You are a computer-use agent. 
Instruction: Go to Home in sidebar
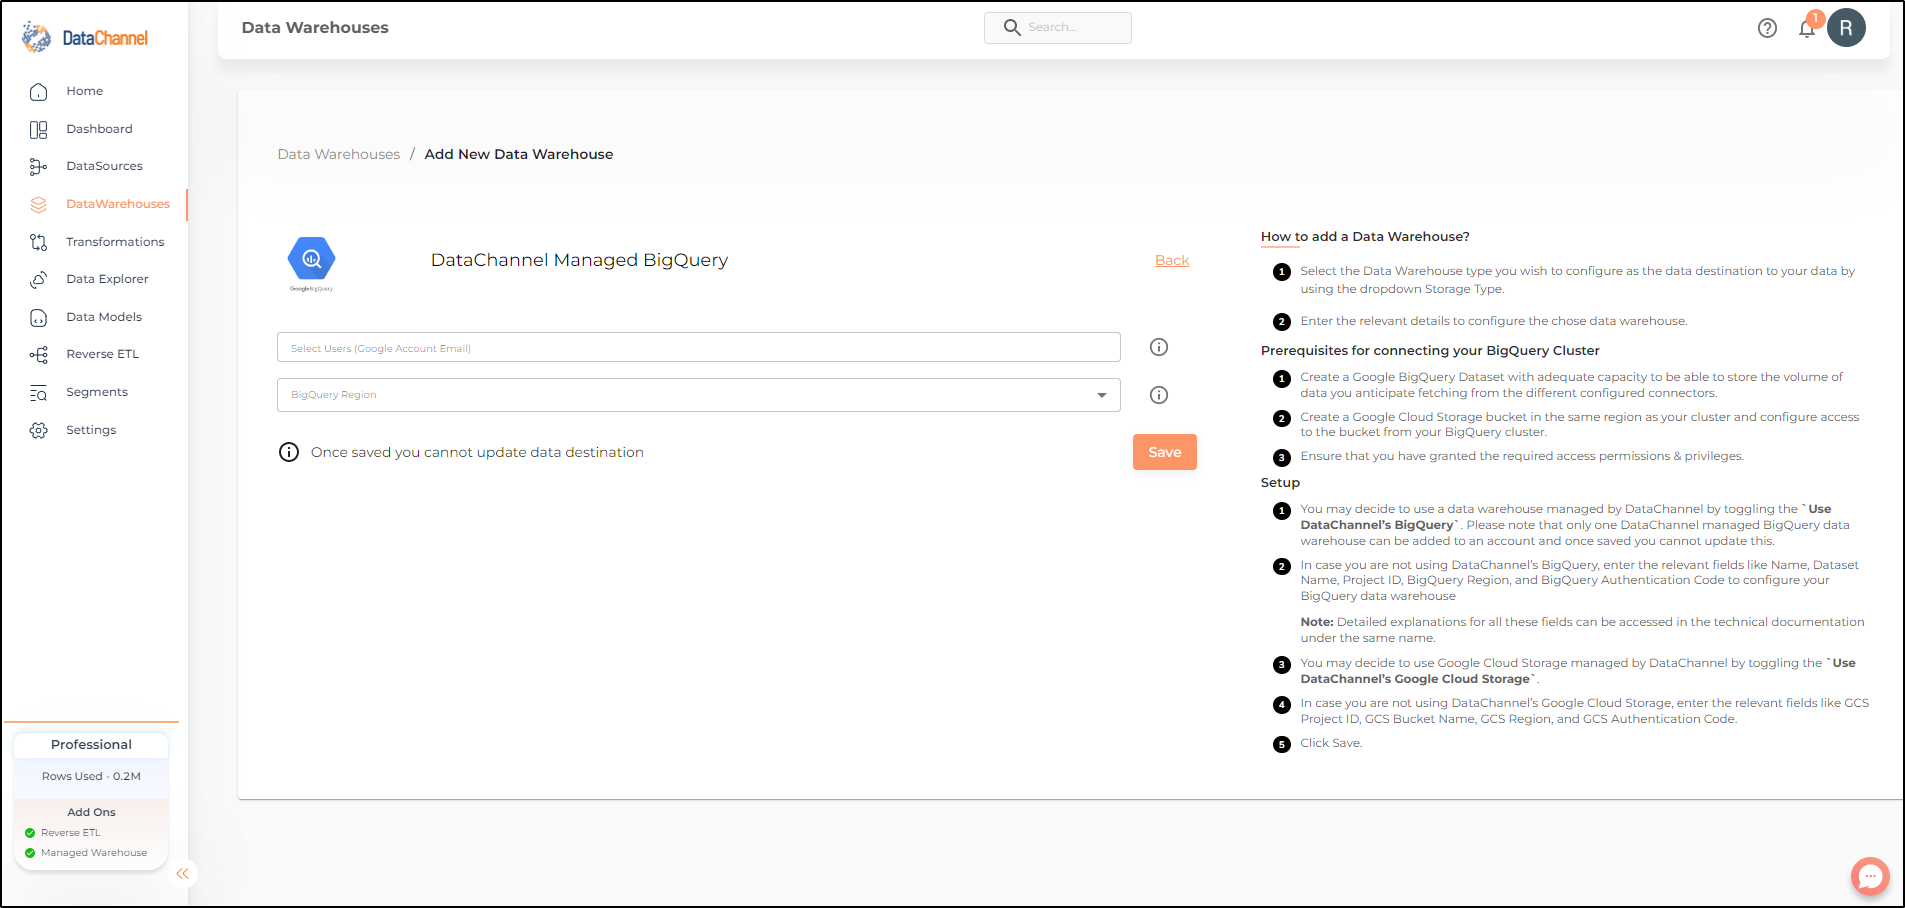pos(84,91)
